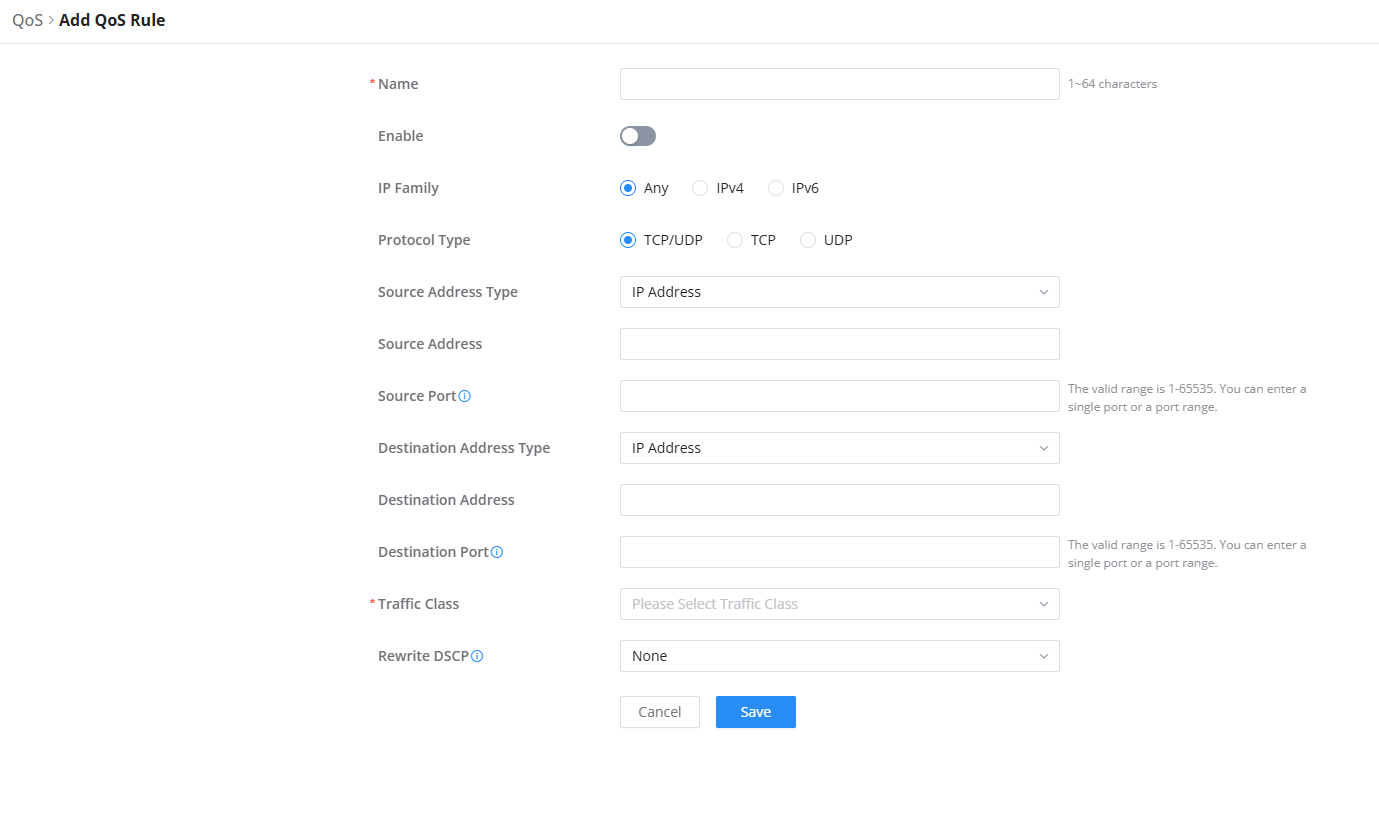Screen dimensions: 1379x813
Task: Toggle the Enable switch on
Action: coord(638,136)
